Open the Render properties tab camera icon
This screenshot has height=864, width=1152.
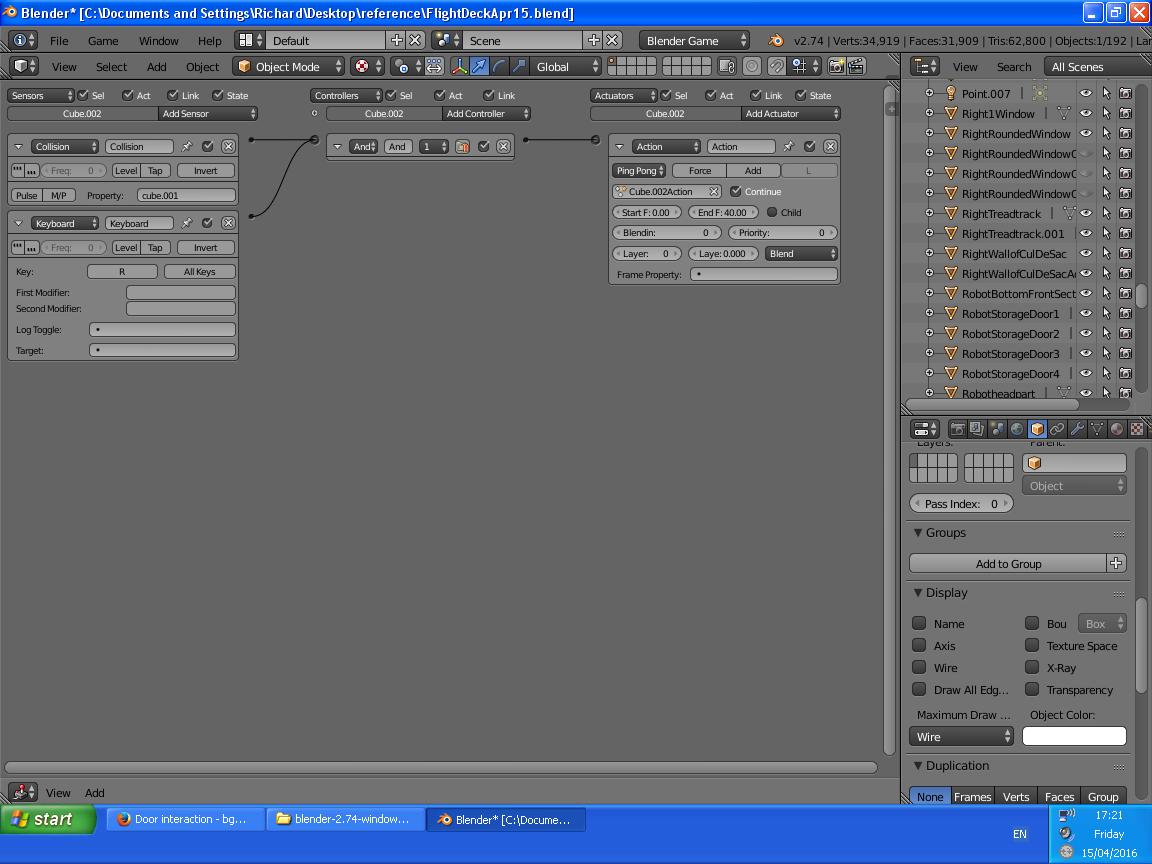(x=957, y=429)
